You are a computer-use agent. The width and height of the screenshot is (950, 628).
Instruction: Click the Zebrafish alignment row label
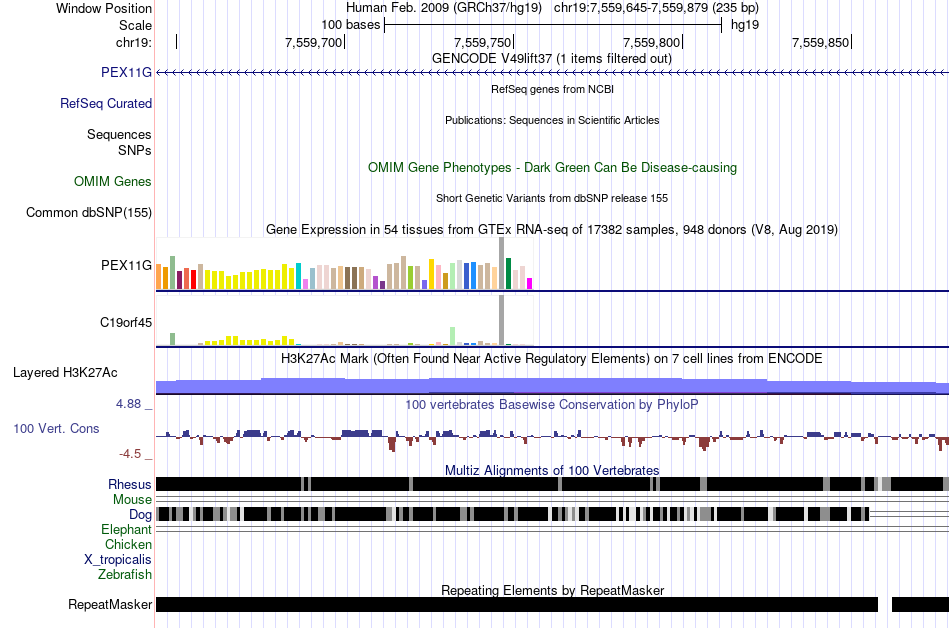click(125, 574)
